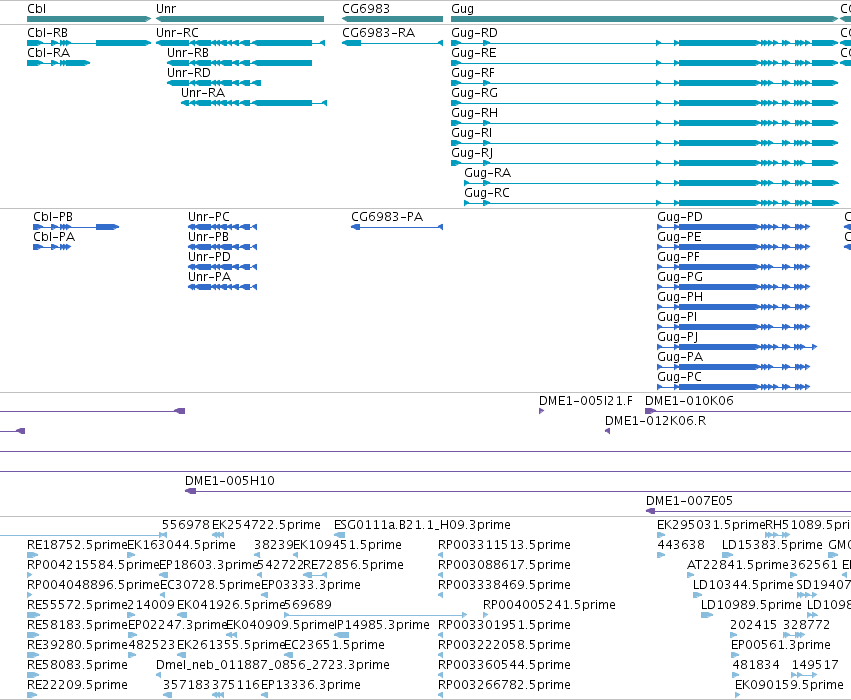851x700 pixels.
Task: Click protein label Cbl-PA
Action: coord(54,237)
